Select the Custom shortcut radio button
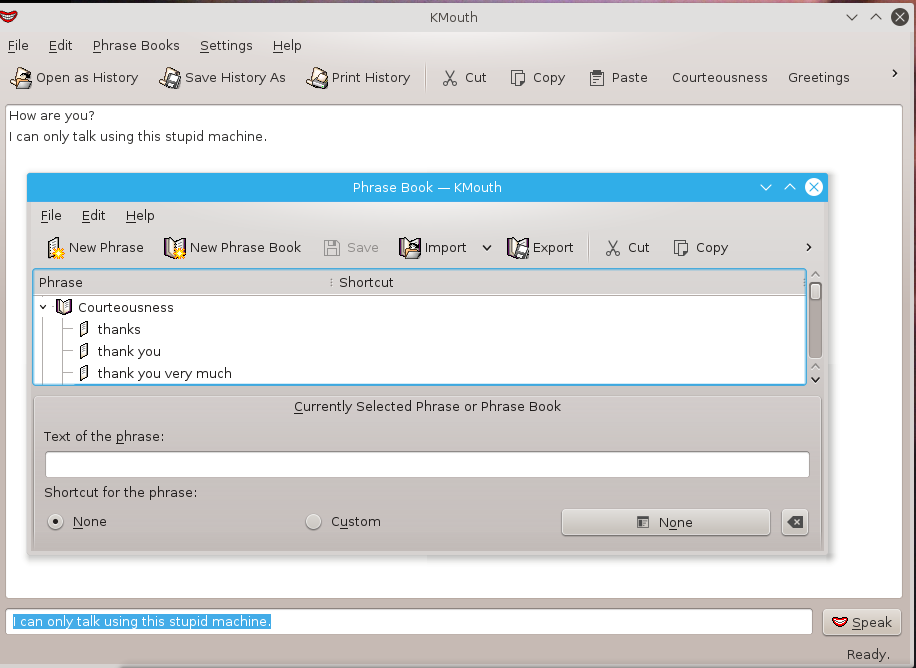This screenshot has height=668, width=916. tap(314, 521)
